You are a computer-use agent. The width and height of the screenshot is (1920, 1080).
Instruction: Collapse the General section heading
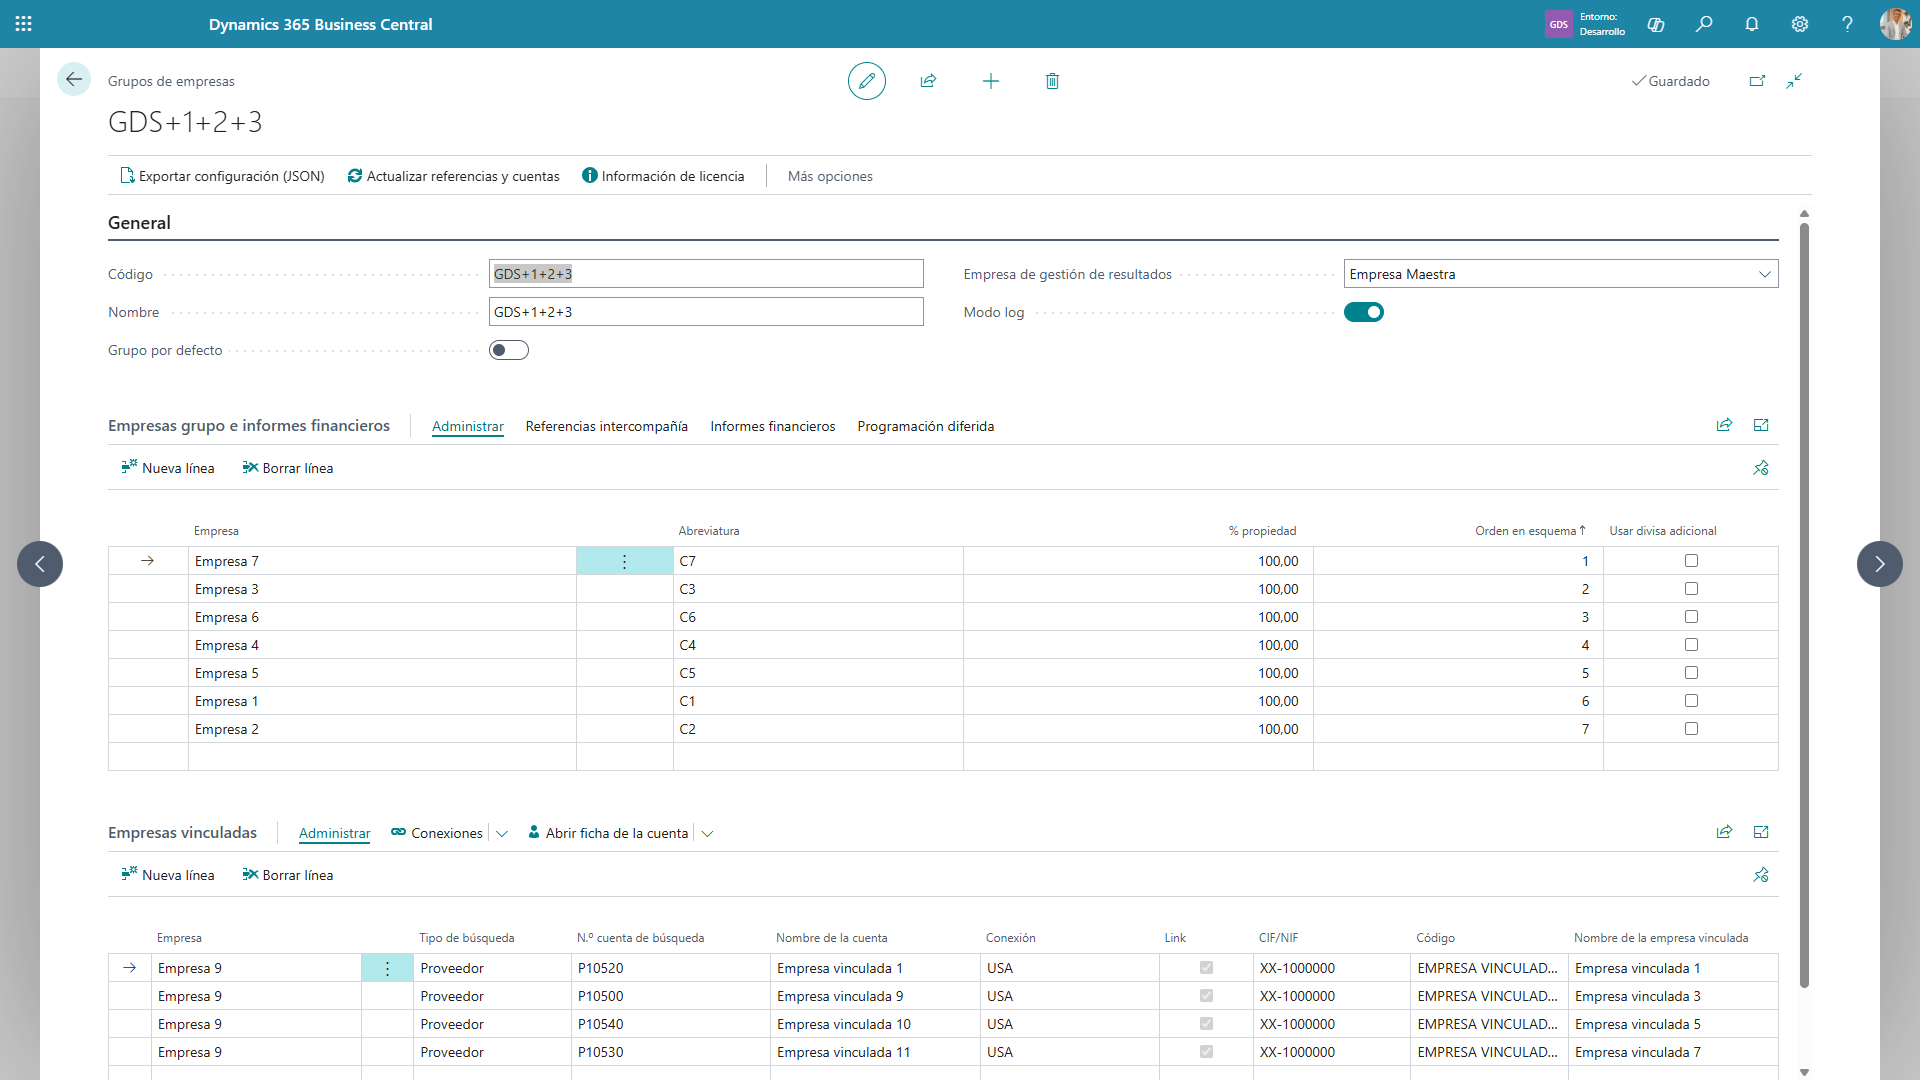(x=139, y=223)
